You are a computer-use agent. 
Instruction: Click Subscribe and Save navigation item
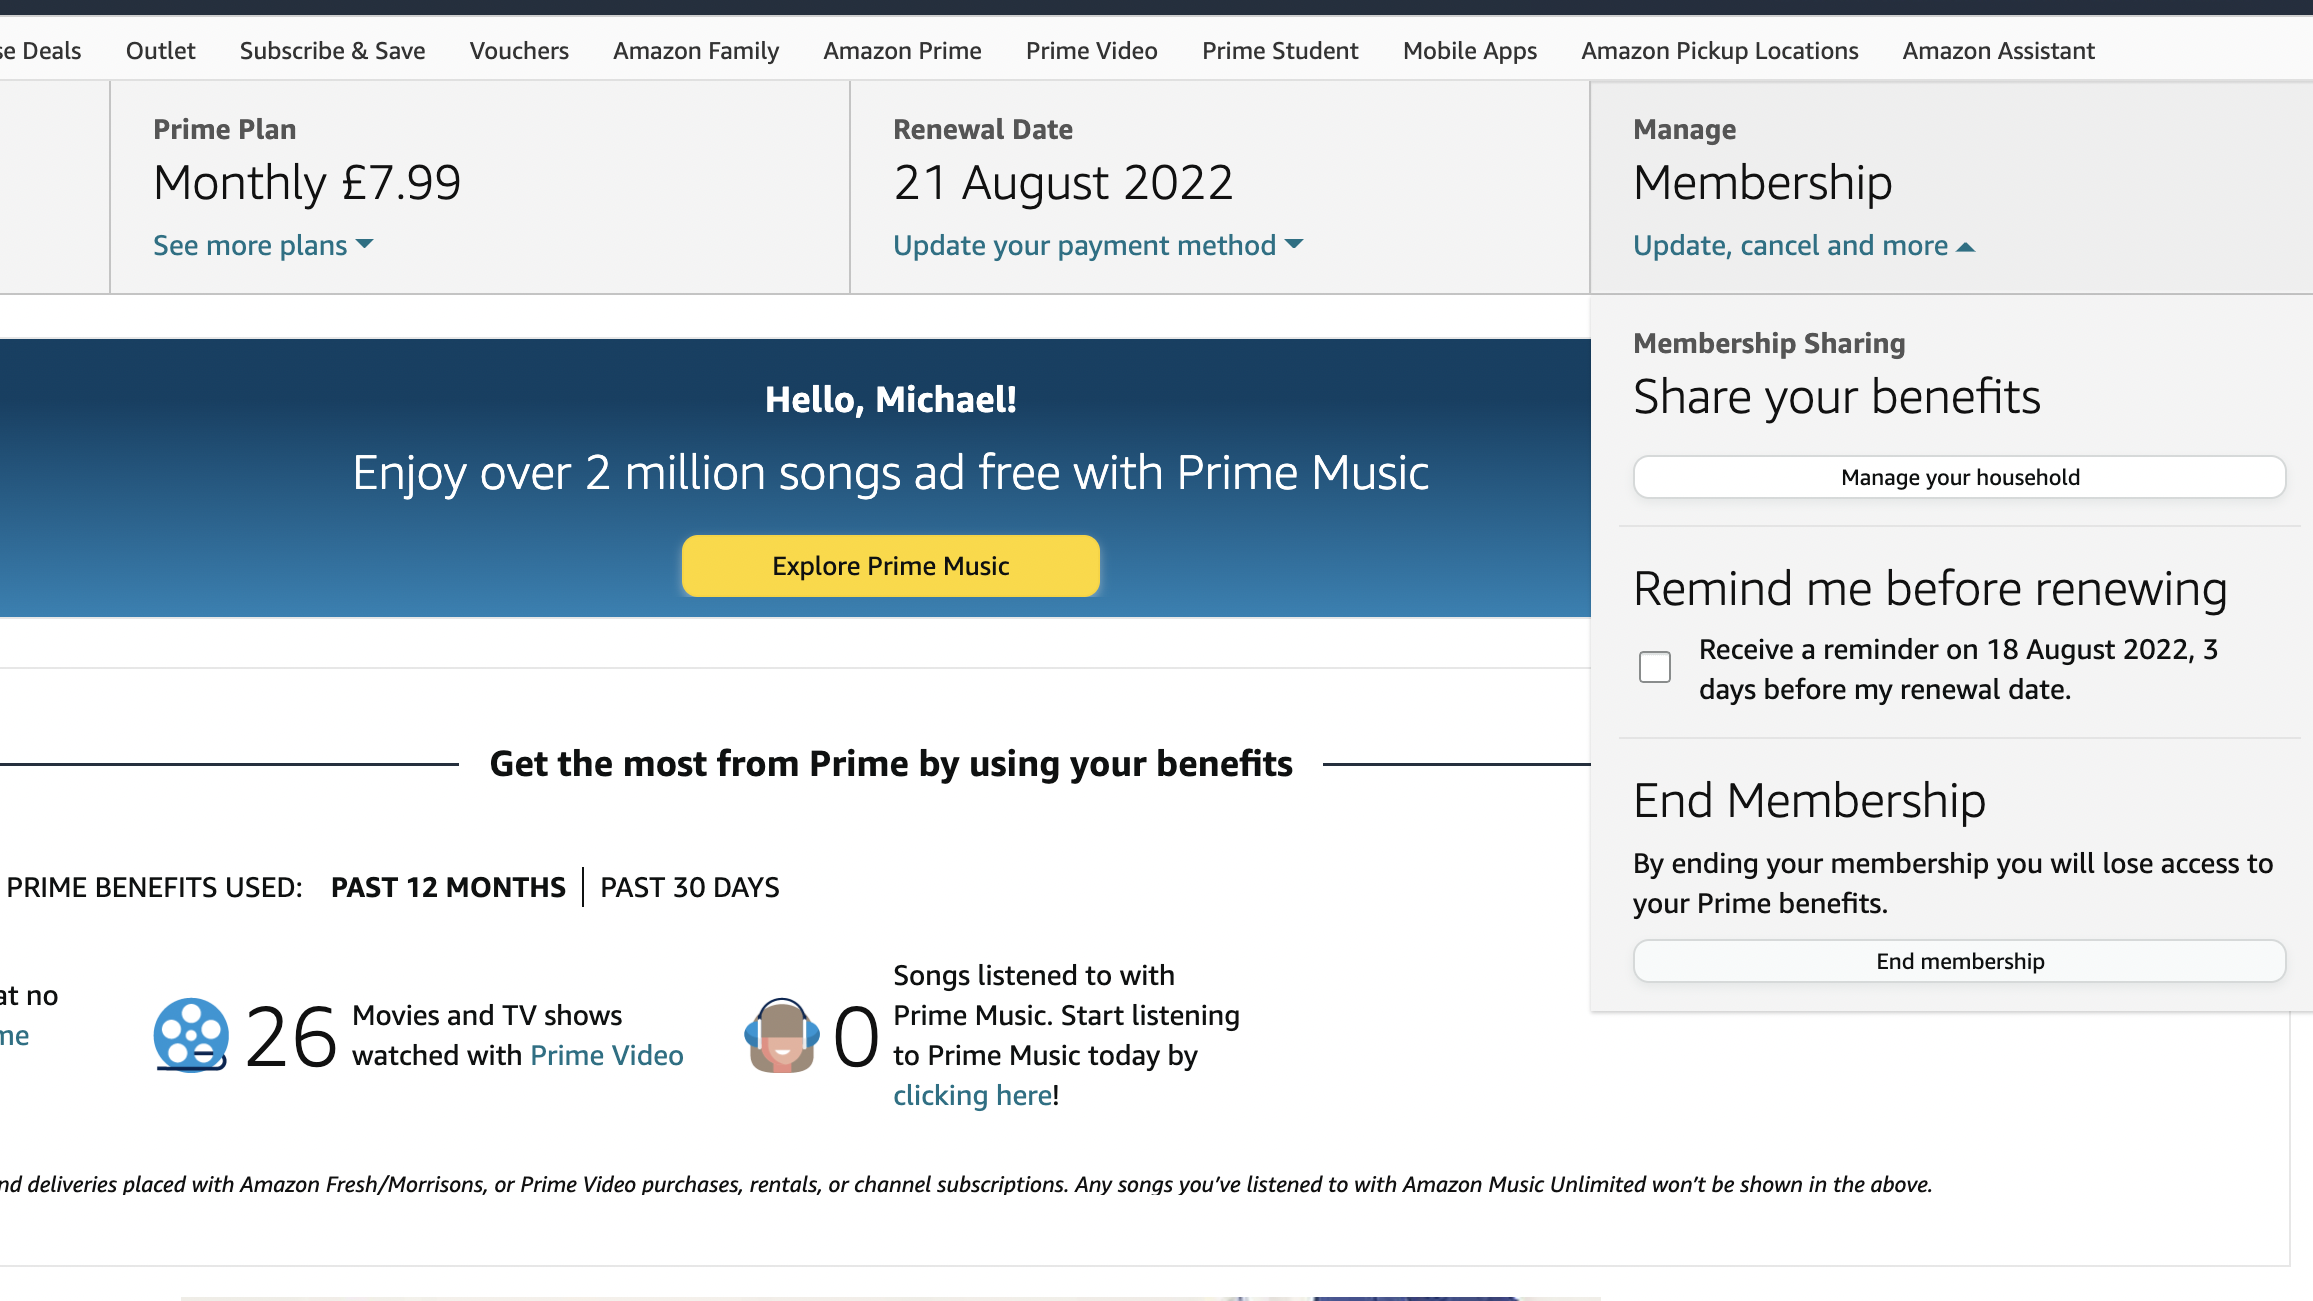[x=332, y=49]
